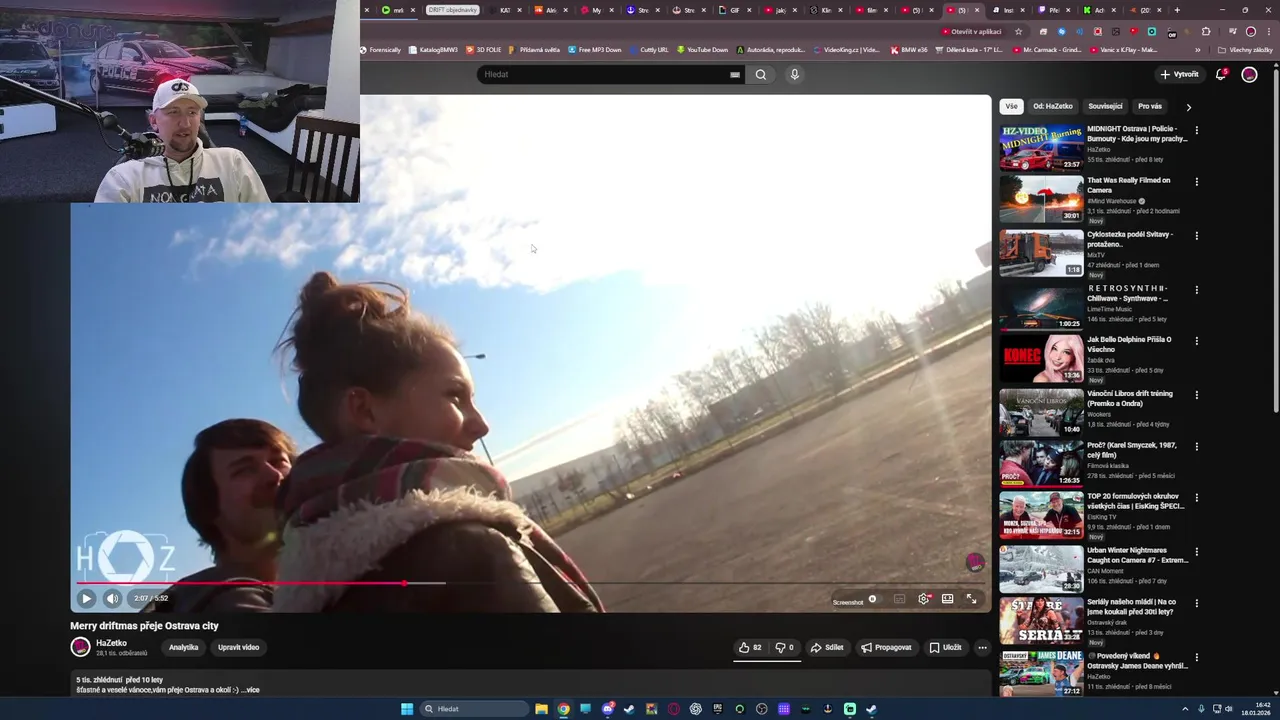Open the YouTube account avatar menu
The height and width of the screenshot is (720, 1280).
(1249, 74)
